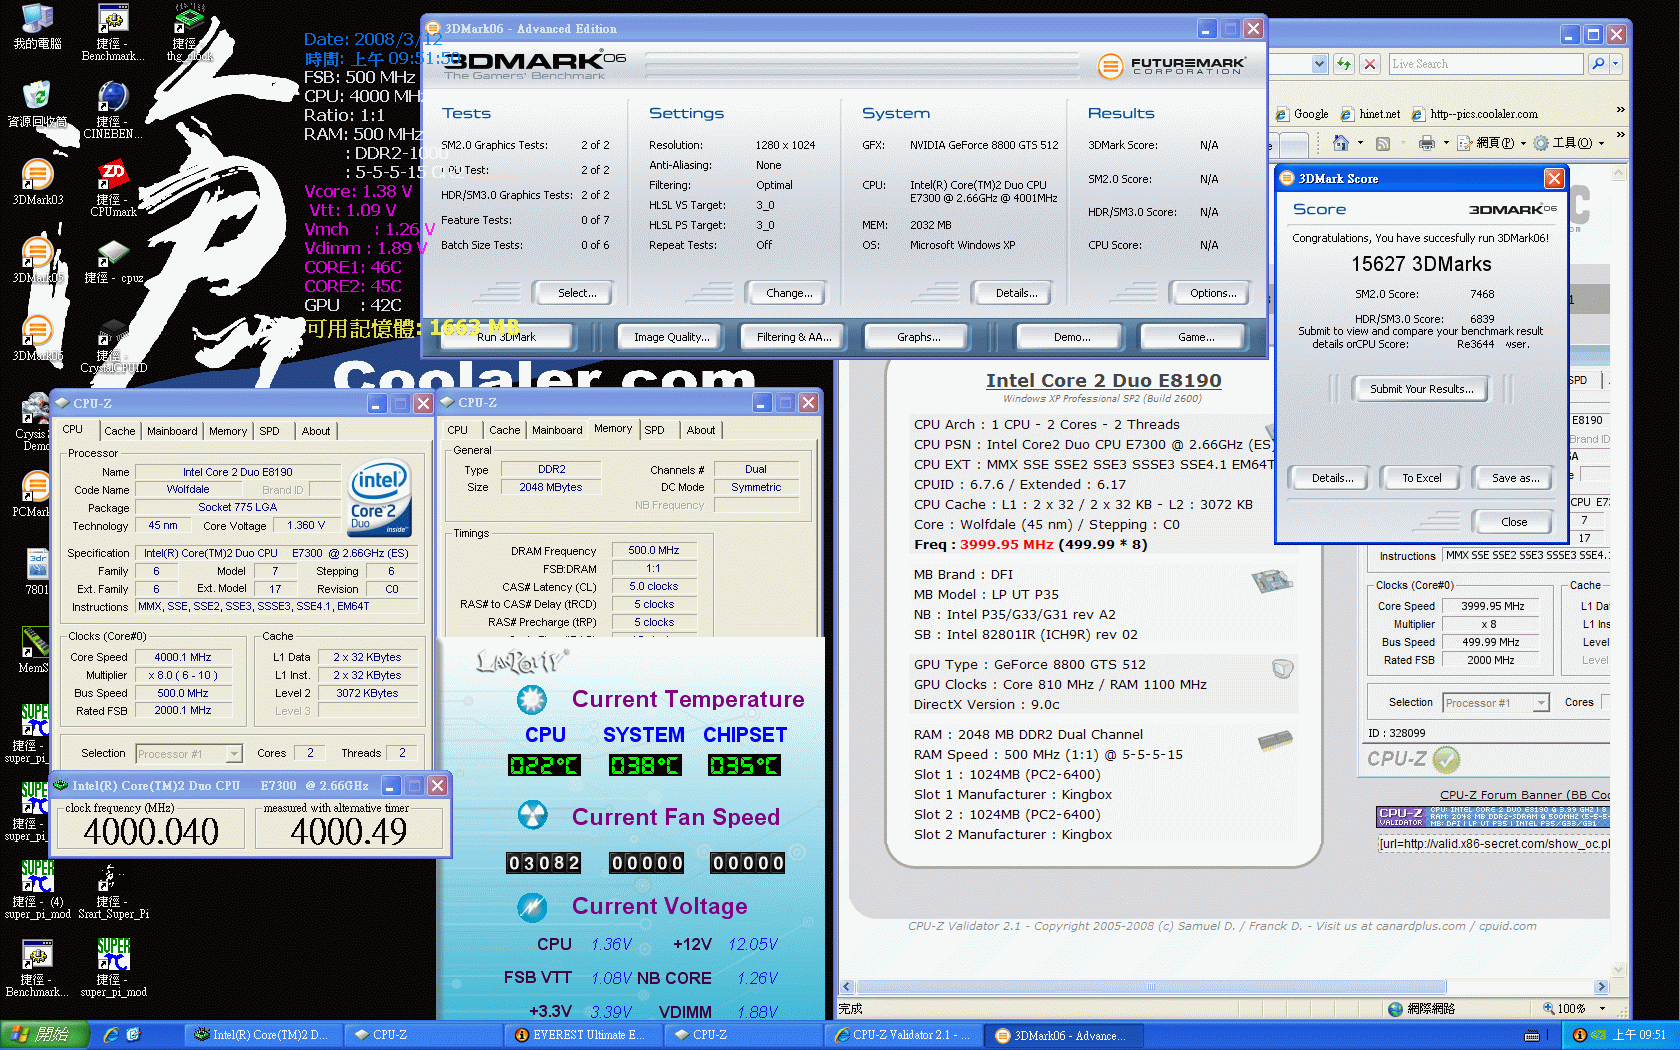Image resolution: width=1680 pixels, height=1050 pixels.
Task: Click Submit Your Results... in 3DMark Score
Action: point(1422,389)
